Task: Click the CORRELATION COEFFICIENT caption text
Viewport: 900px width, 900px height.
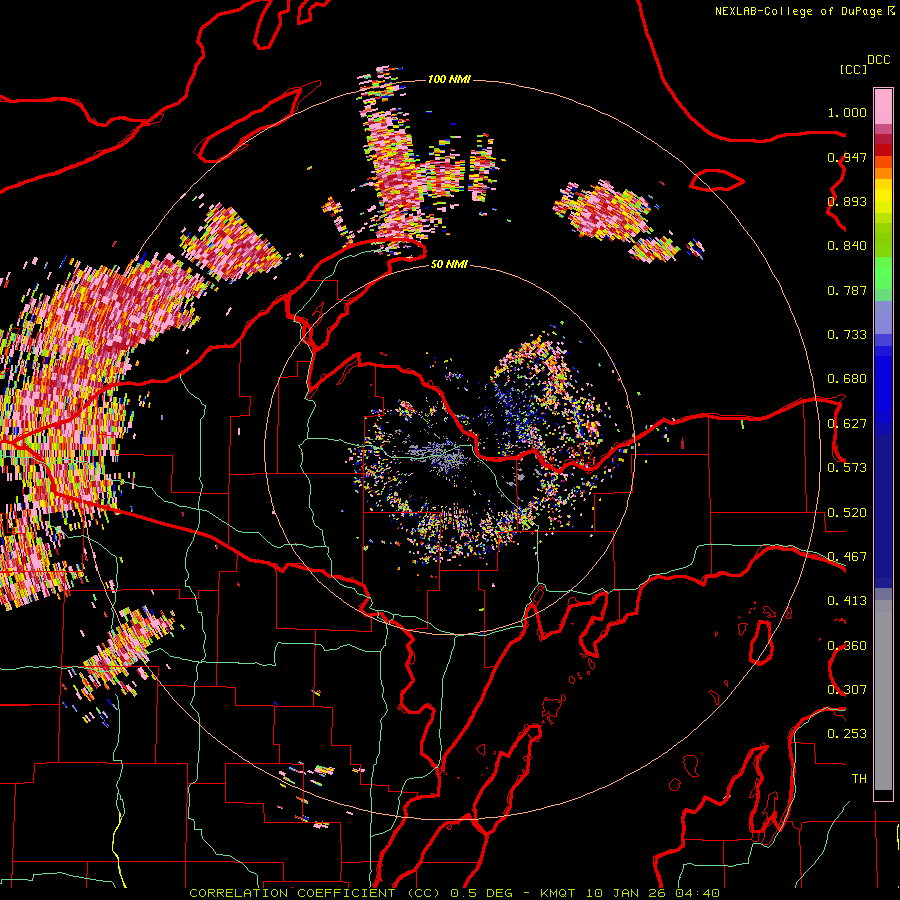Action: (x=292, y=893)
